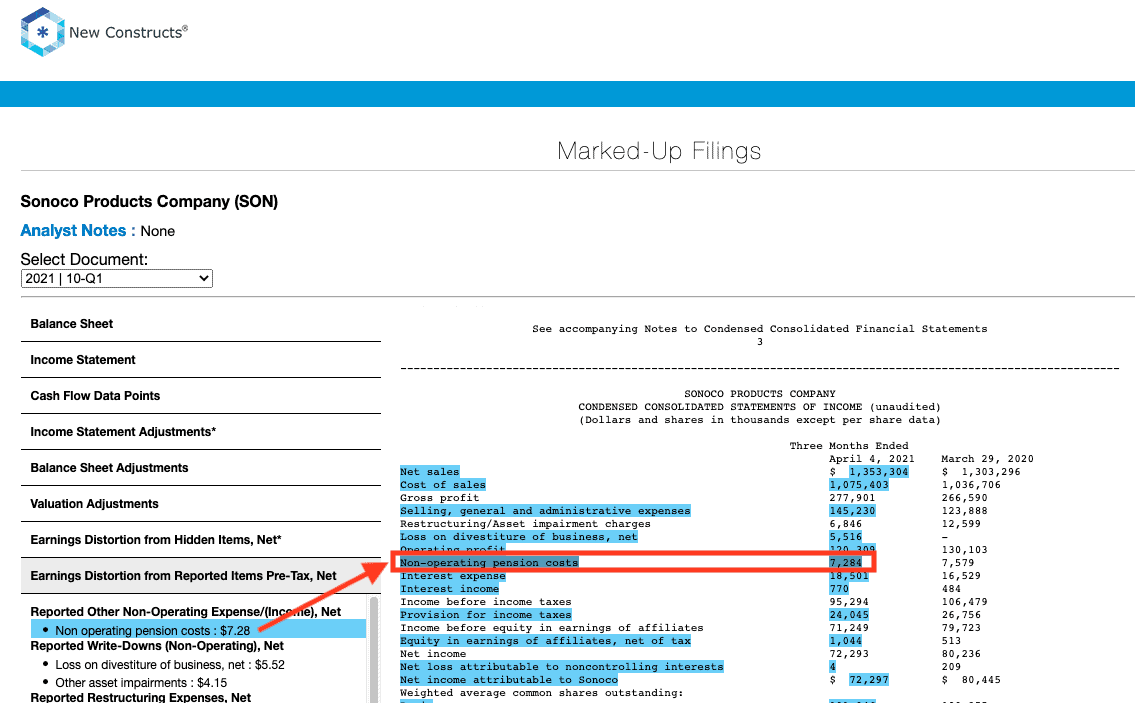1135x703 pixels.
Task: Select Non operating pension costs : $7.28 item
Action: 198,631
